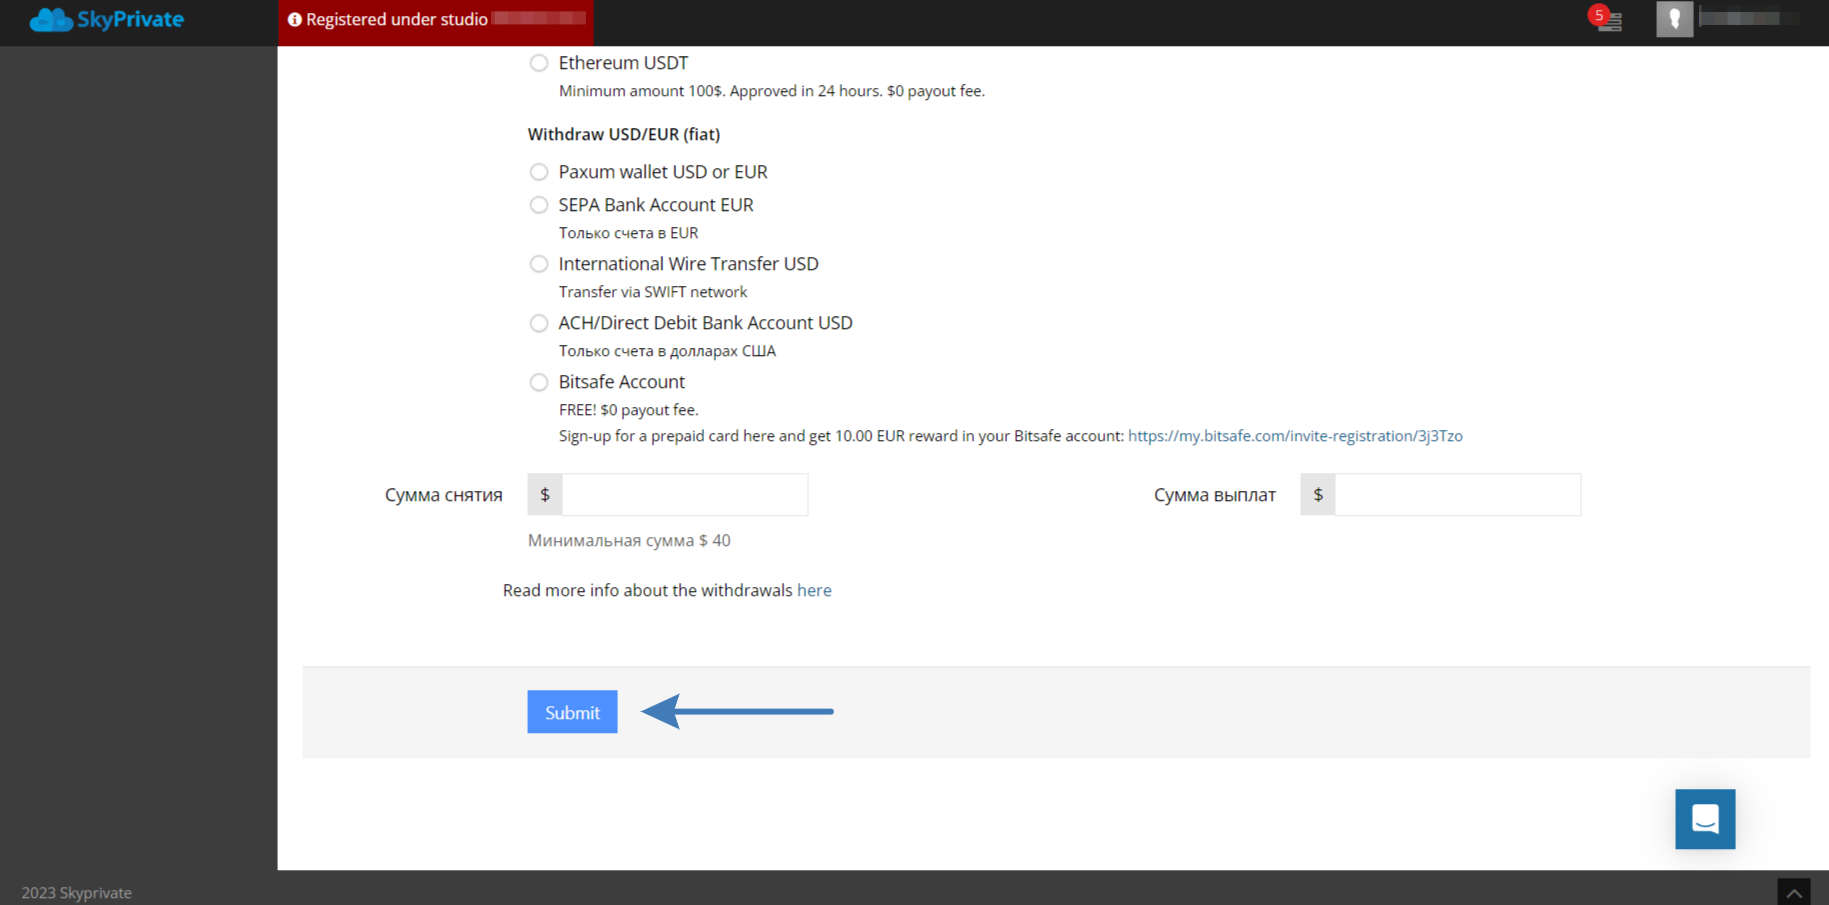Click the Сумма снятия amount field

(685, 495)
